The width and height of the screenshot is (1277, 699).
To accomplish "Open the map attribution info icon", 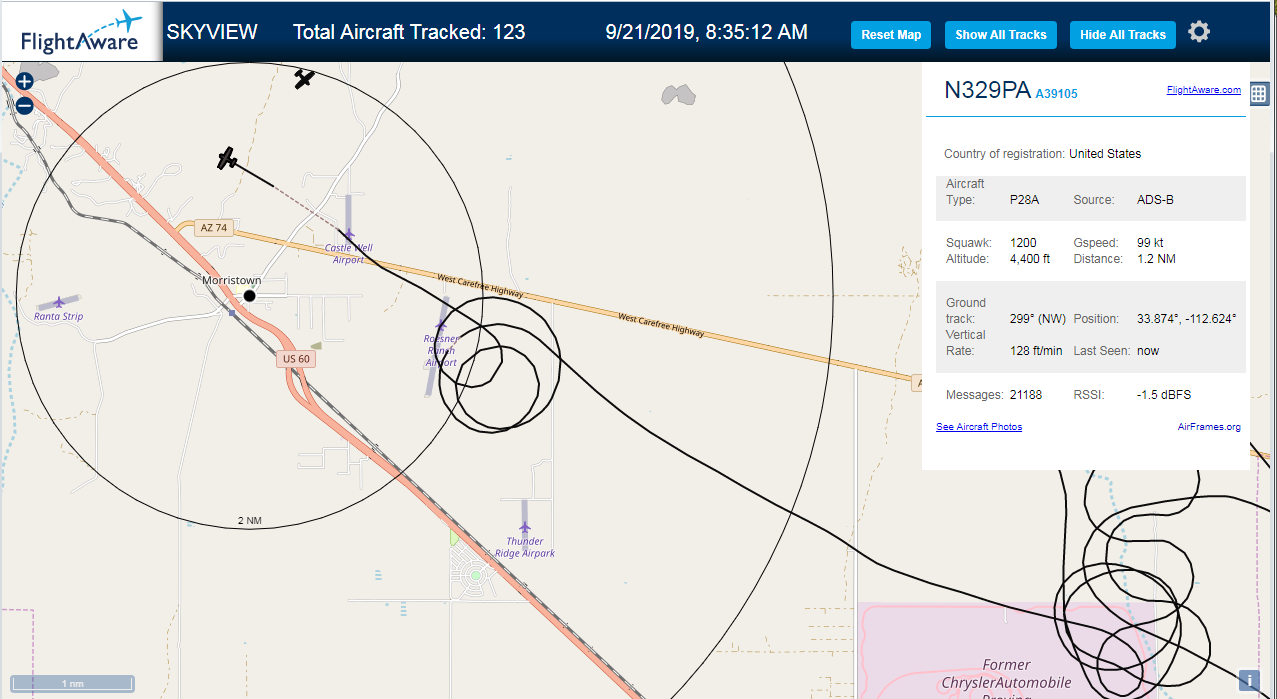I will click(x=1249, y=681).
